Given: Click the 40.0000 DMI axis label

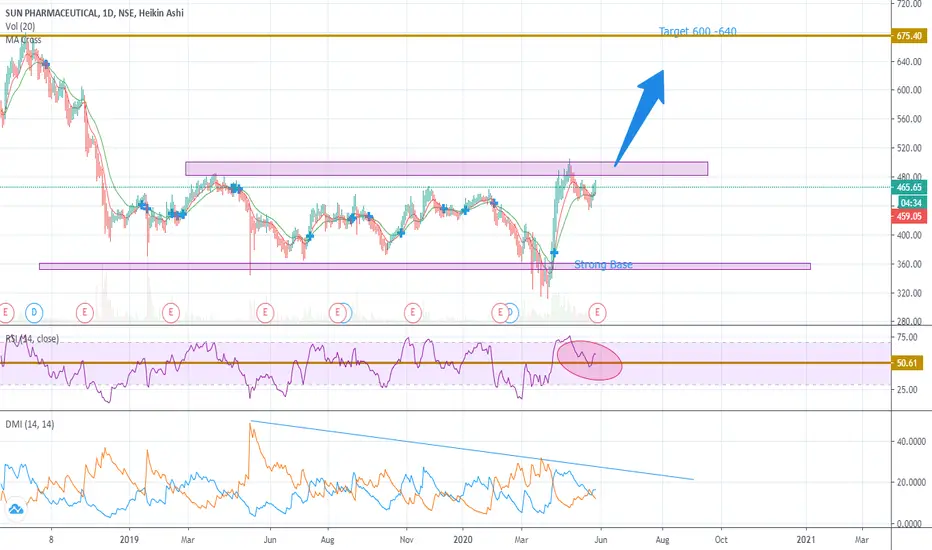Looking at the screenshot, I should (x=912, y=442).
